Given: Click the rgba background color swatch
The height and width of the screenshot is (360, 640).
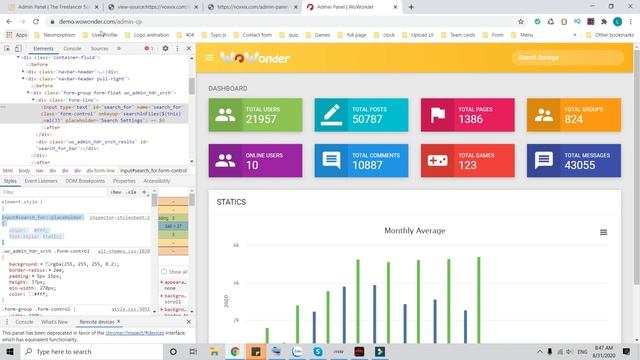Looking at the screenshot, I should 47,264.
